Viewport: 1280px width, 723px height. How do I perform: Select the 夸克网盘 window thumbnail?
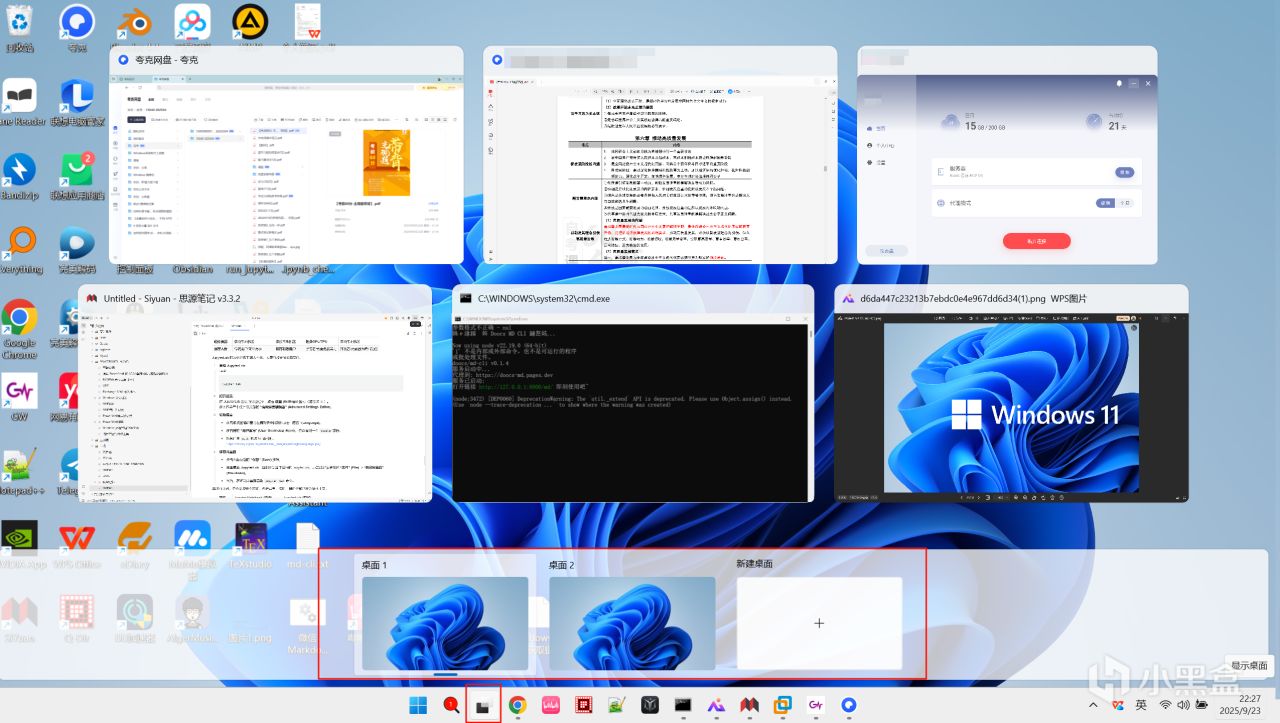(x=286, y=155)
